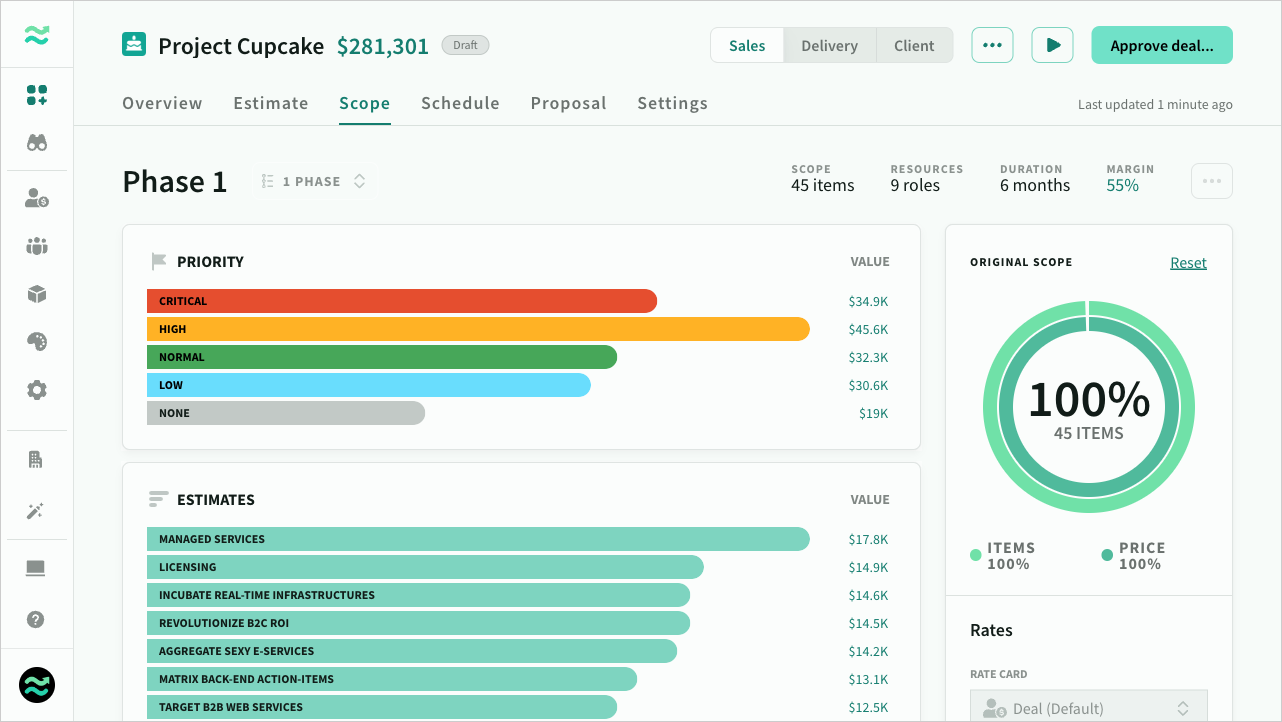Open the Estimate tab

(x=271, y=103)
